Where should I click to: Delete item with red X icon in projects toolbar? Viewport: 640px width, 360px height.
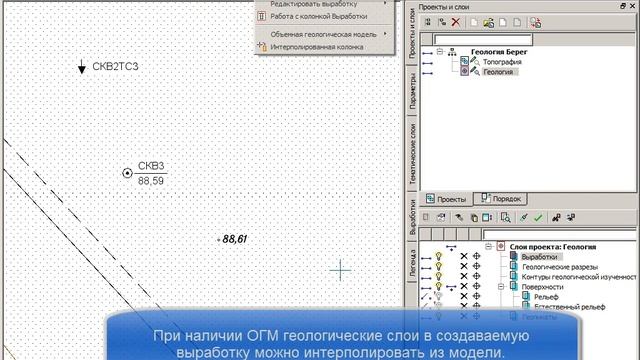[456, 22]
